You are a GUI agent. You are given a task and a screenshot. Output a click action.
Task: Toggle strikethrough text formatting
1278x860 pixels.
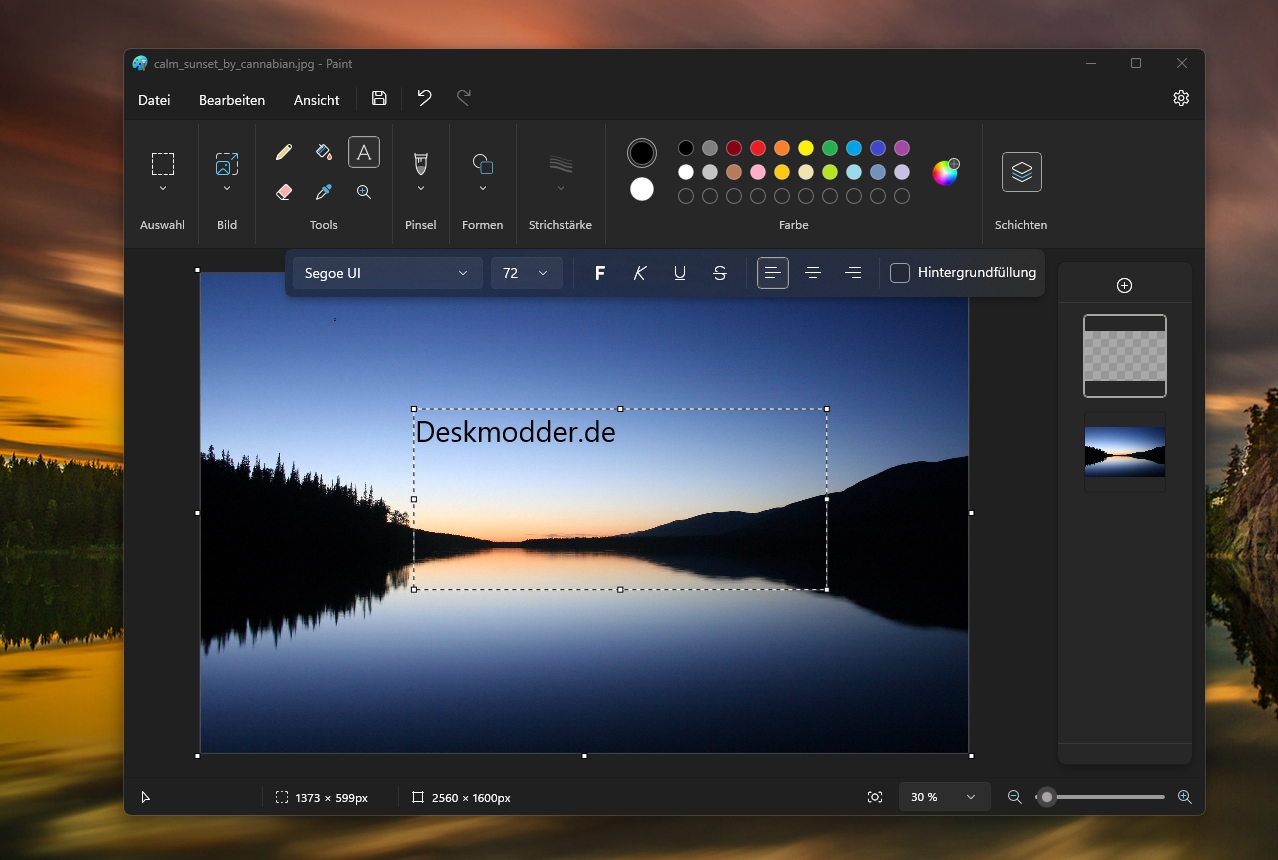(x=720, y=273)
